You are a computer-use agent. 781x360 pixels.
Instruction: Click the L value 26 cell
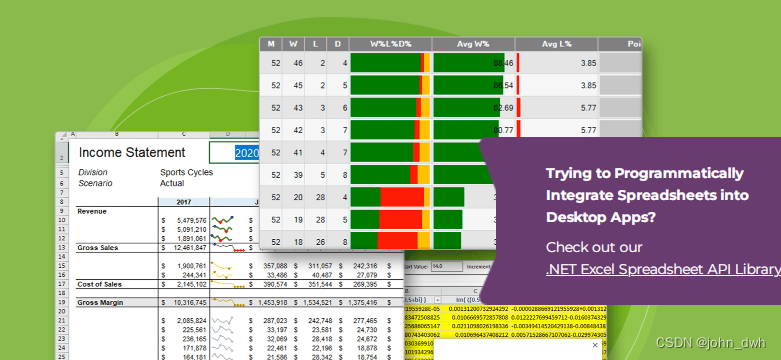(x=315, y=241)
